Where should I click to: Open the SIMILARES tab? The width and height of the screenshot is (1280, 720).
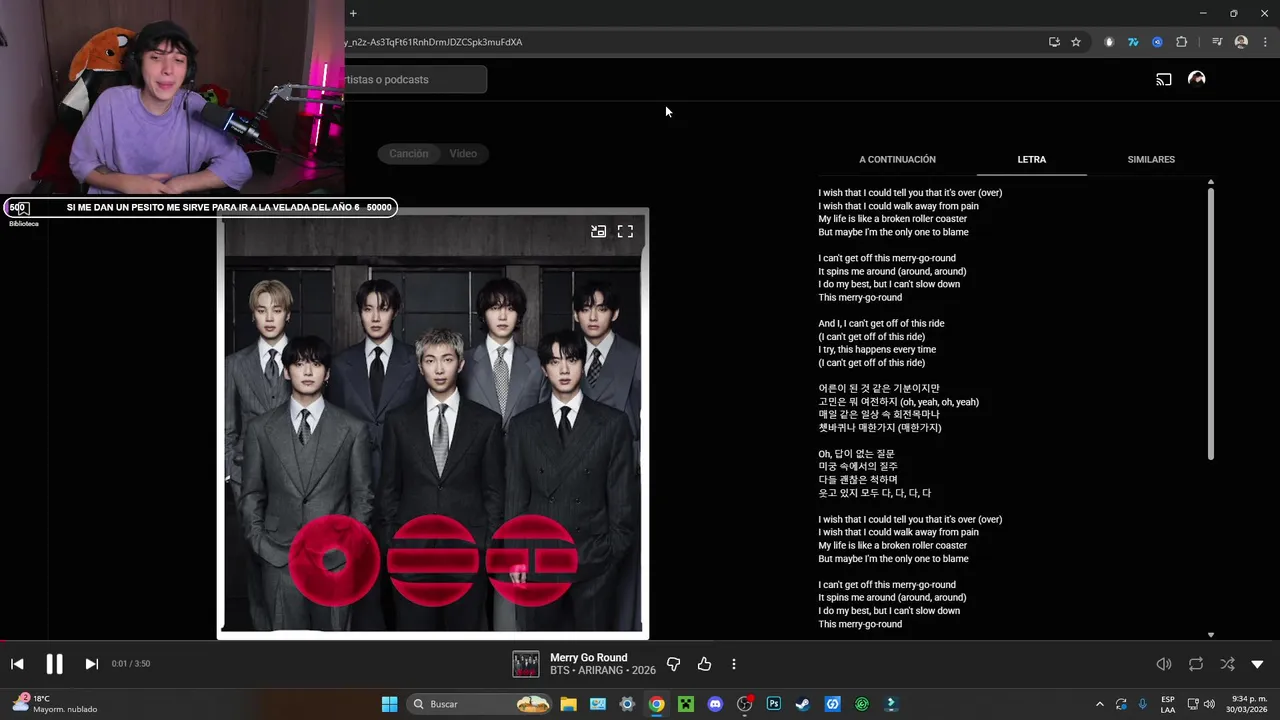(1151, 160)
